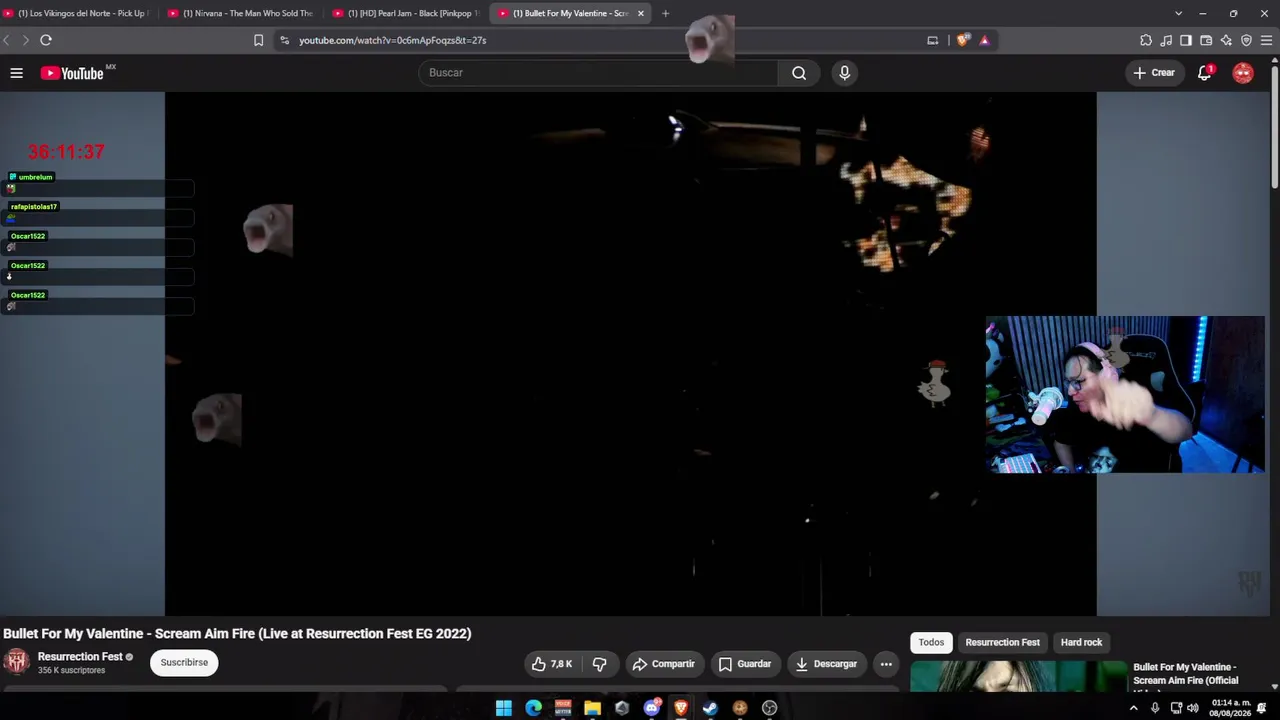Select the Resurrection Fest filter chip

[1003, 642]
